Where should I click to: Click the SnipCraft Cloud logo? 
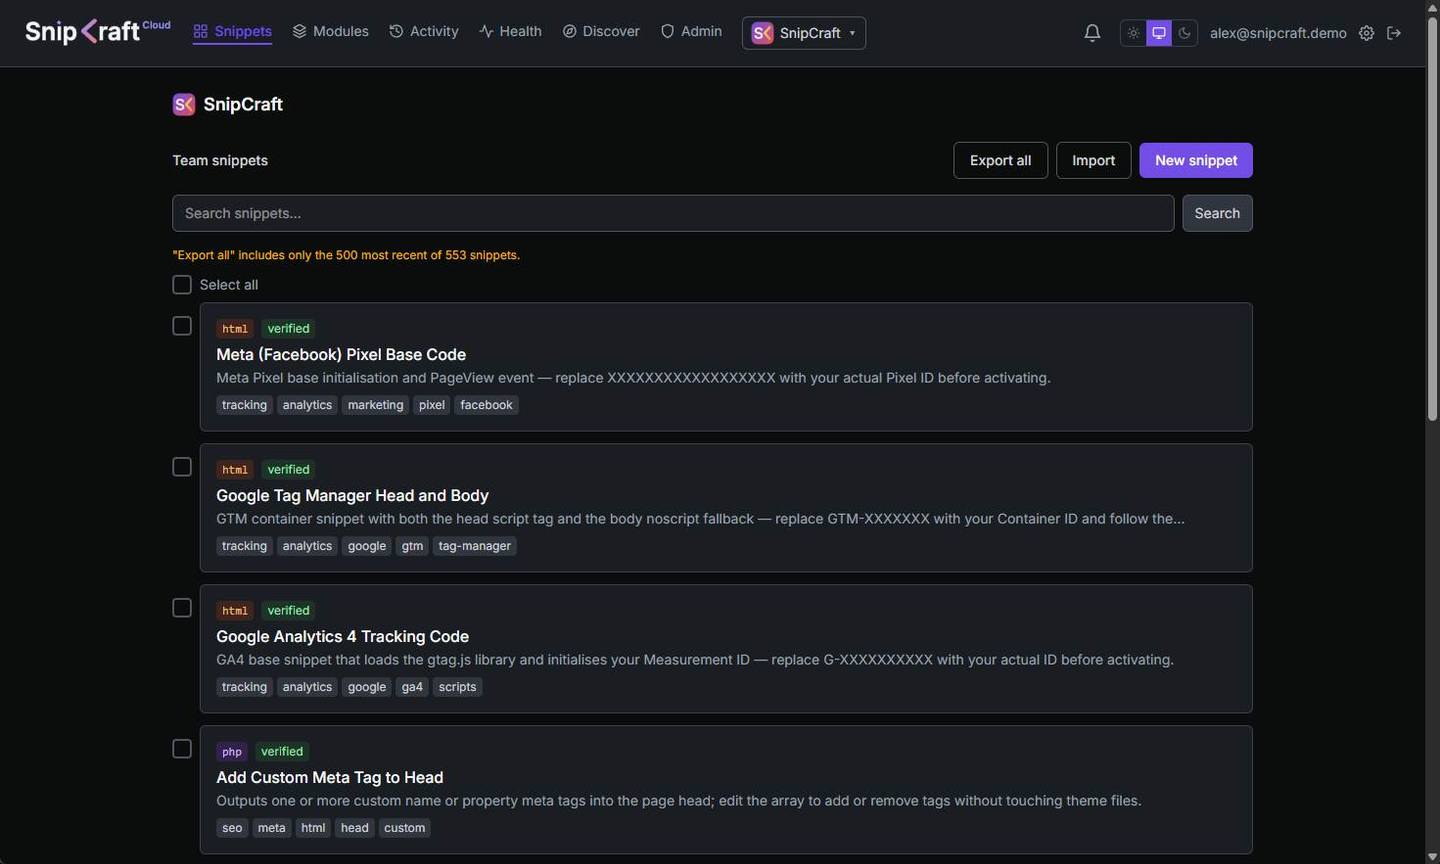(x=97, y=32)
